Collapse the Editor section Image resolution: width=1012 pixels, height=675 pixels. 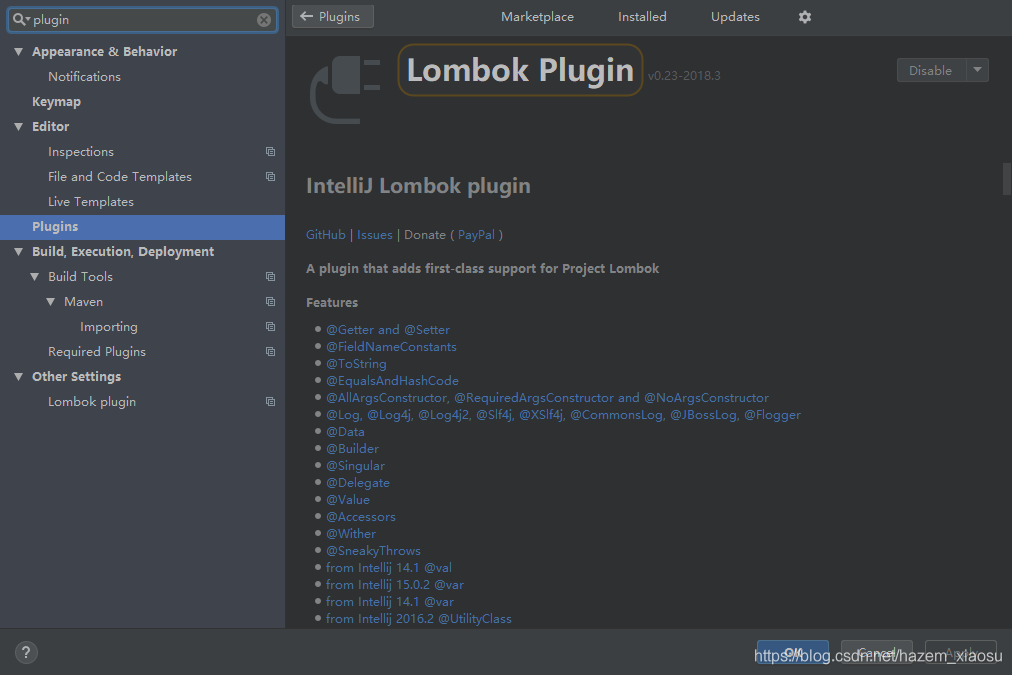tap(19, 127)
